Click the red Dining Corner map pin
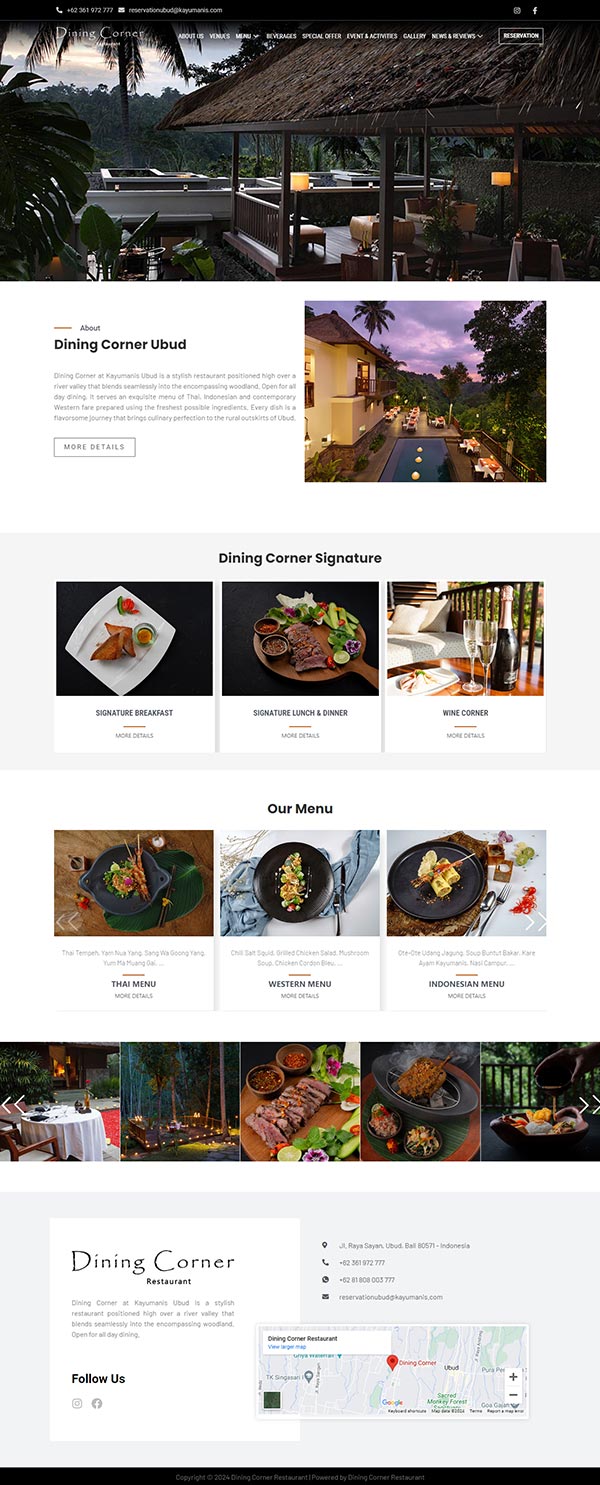The image size is (600, 1485). 393,1362
